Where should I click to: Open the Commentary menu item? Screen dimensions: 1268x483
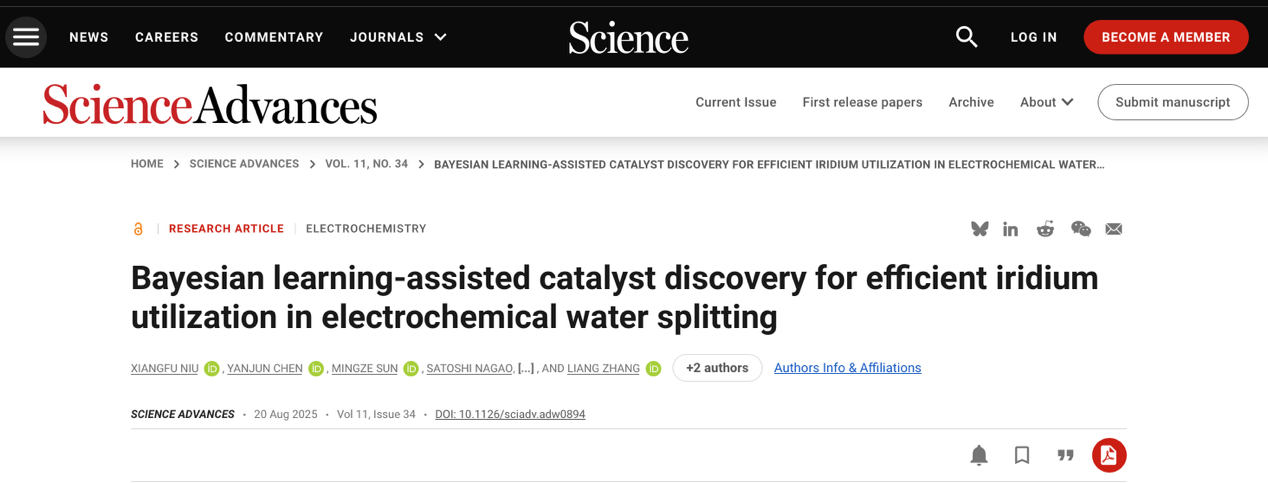pyautogui.click(x=274, y=37)
